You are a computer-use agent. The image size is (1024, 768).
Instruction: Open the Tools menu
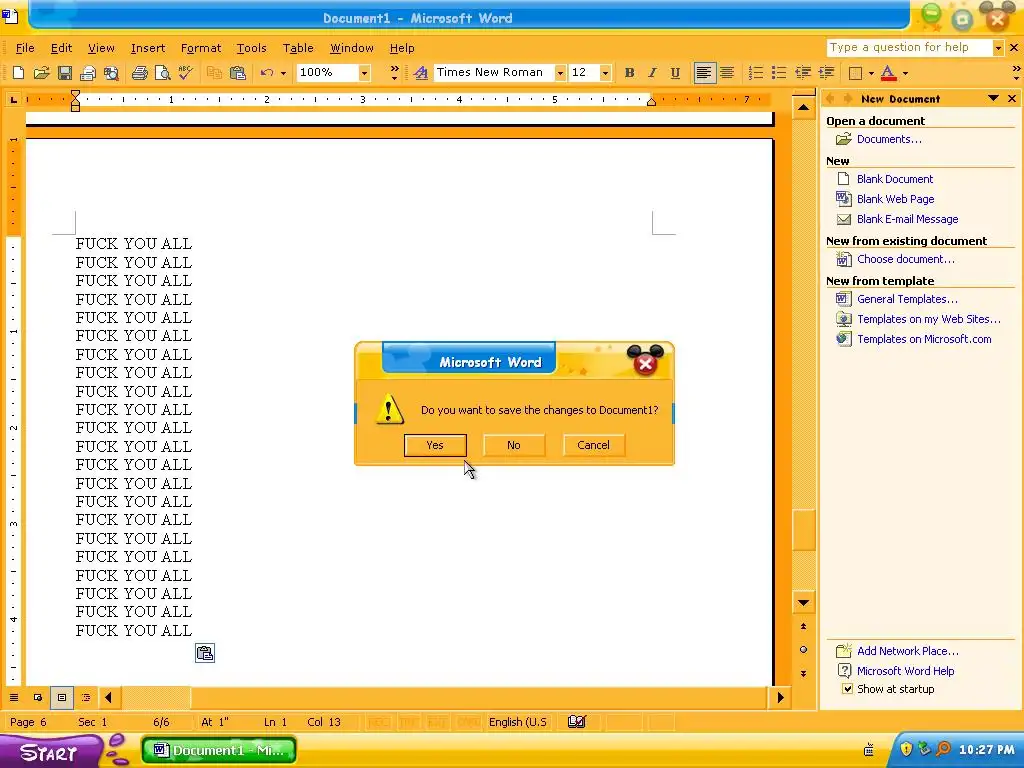(x=251, y=48)
